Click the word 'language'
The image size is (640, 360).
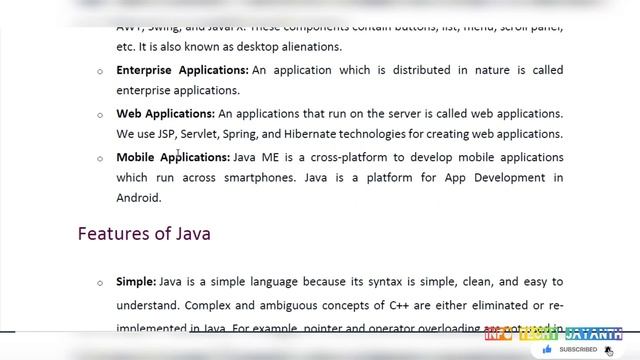coord(274,282)
